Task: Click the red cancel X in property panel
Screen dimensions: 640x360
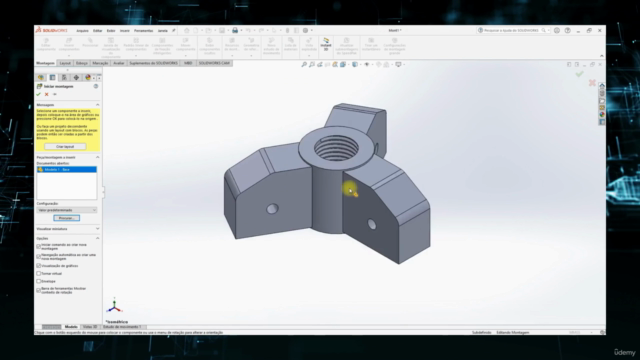Action: [47, 94]
